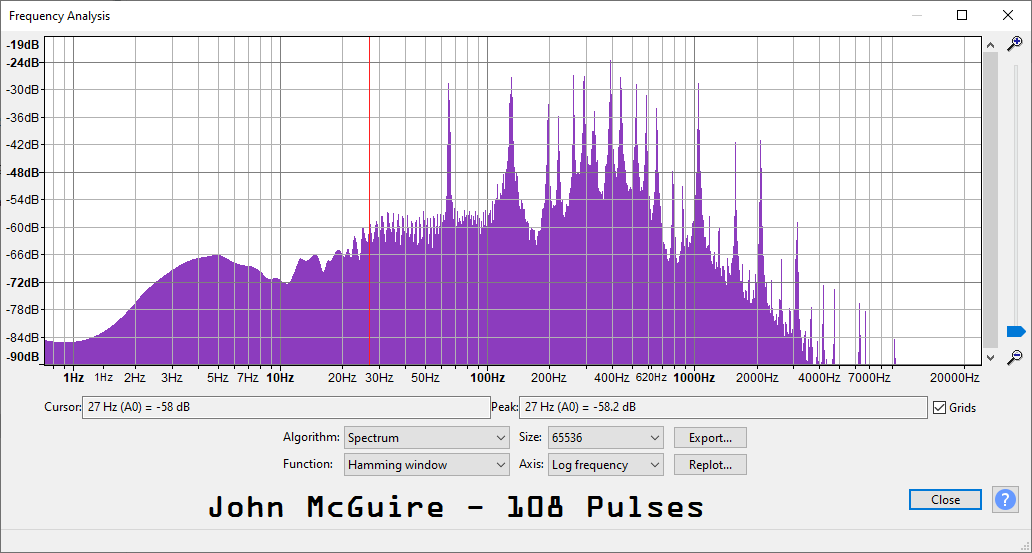This screenshot has width=1032, height=553.
Task: Click the vertical scrollbar down arrow
Action: tap(991, 357)
